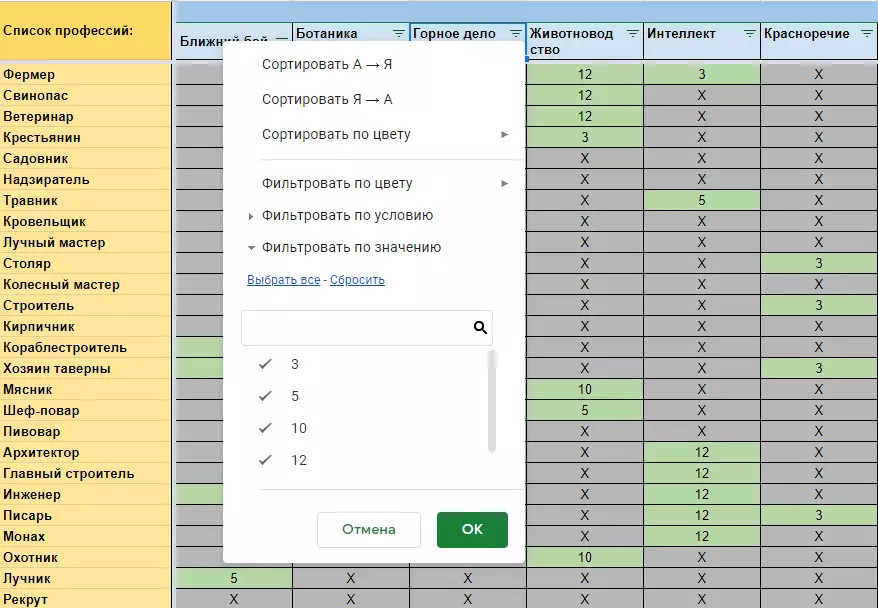Select the Садовник row label
This screenshot has height=608, width=878.
click(86, 158)
